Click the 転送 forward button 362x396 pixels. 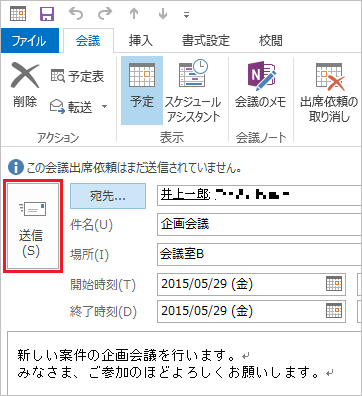click(71, 107)
